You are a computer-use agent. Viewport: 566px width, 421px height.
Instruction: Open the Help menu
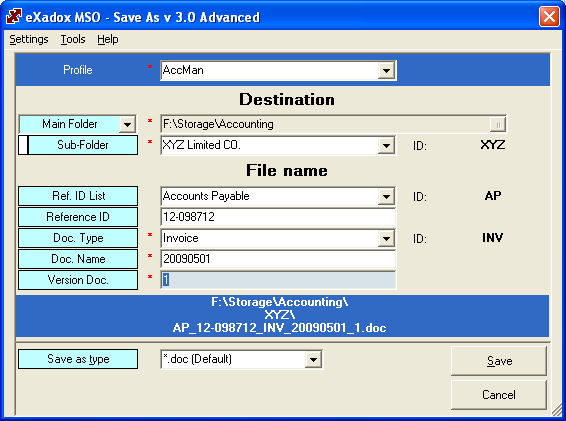(x=108, y=39)
